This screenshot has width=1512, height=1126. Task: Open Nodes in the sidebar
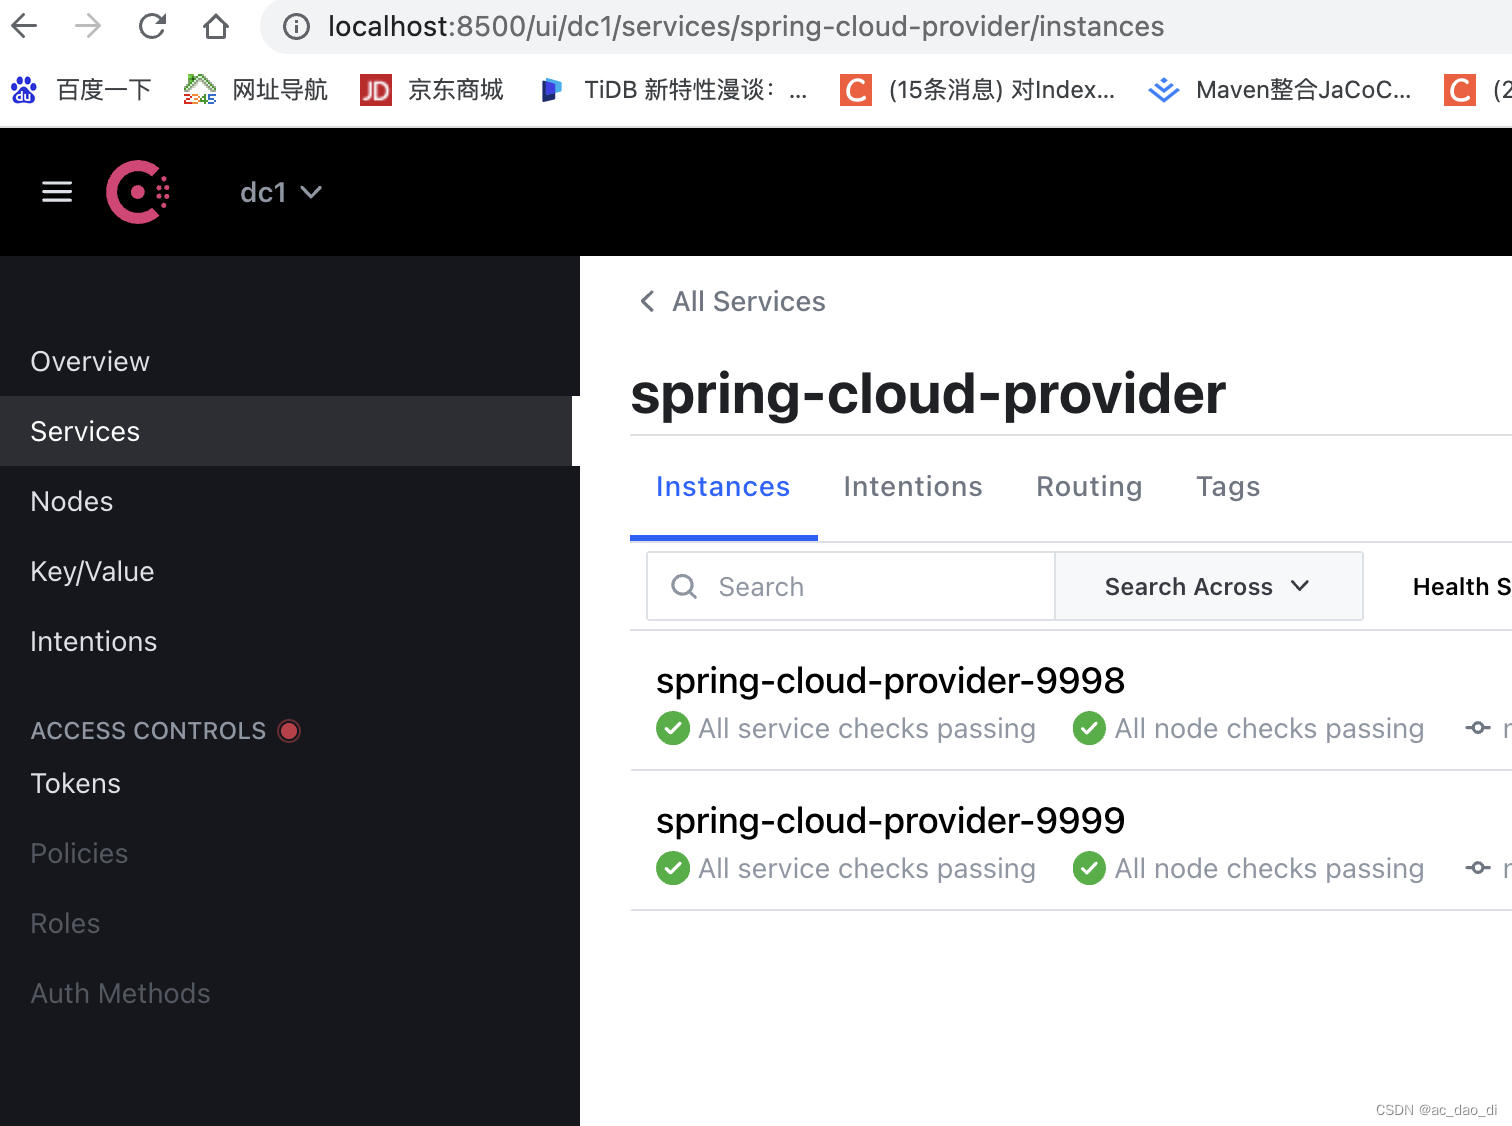point(290,501)
